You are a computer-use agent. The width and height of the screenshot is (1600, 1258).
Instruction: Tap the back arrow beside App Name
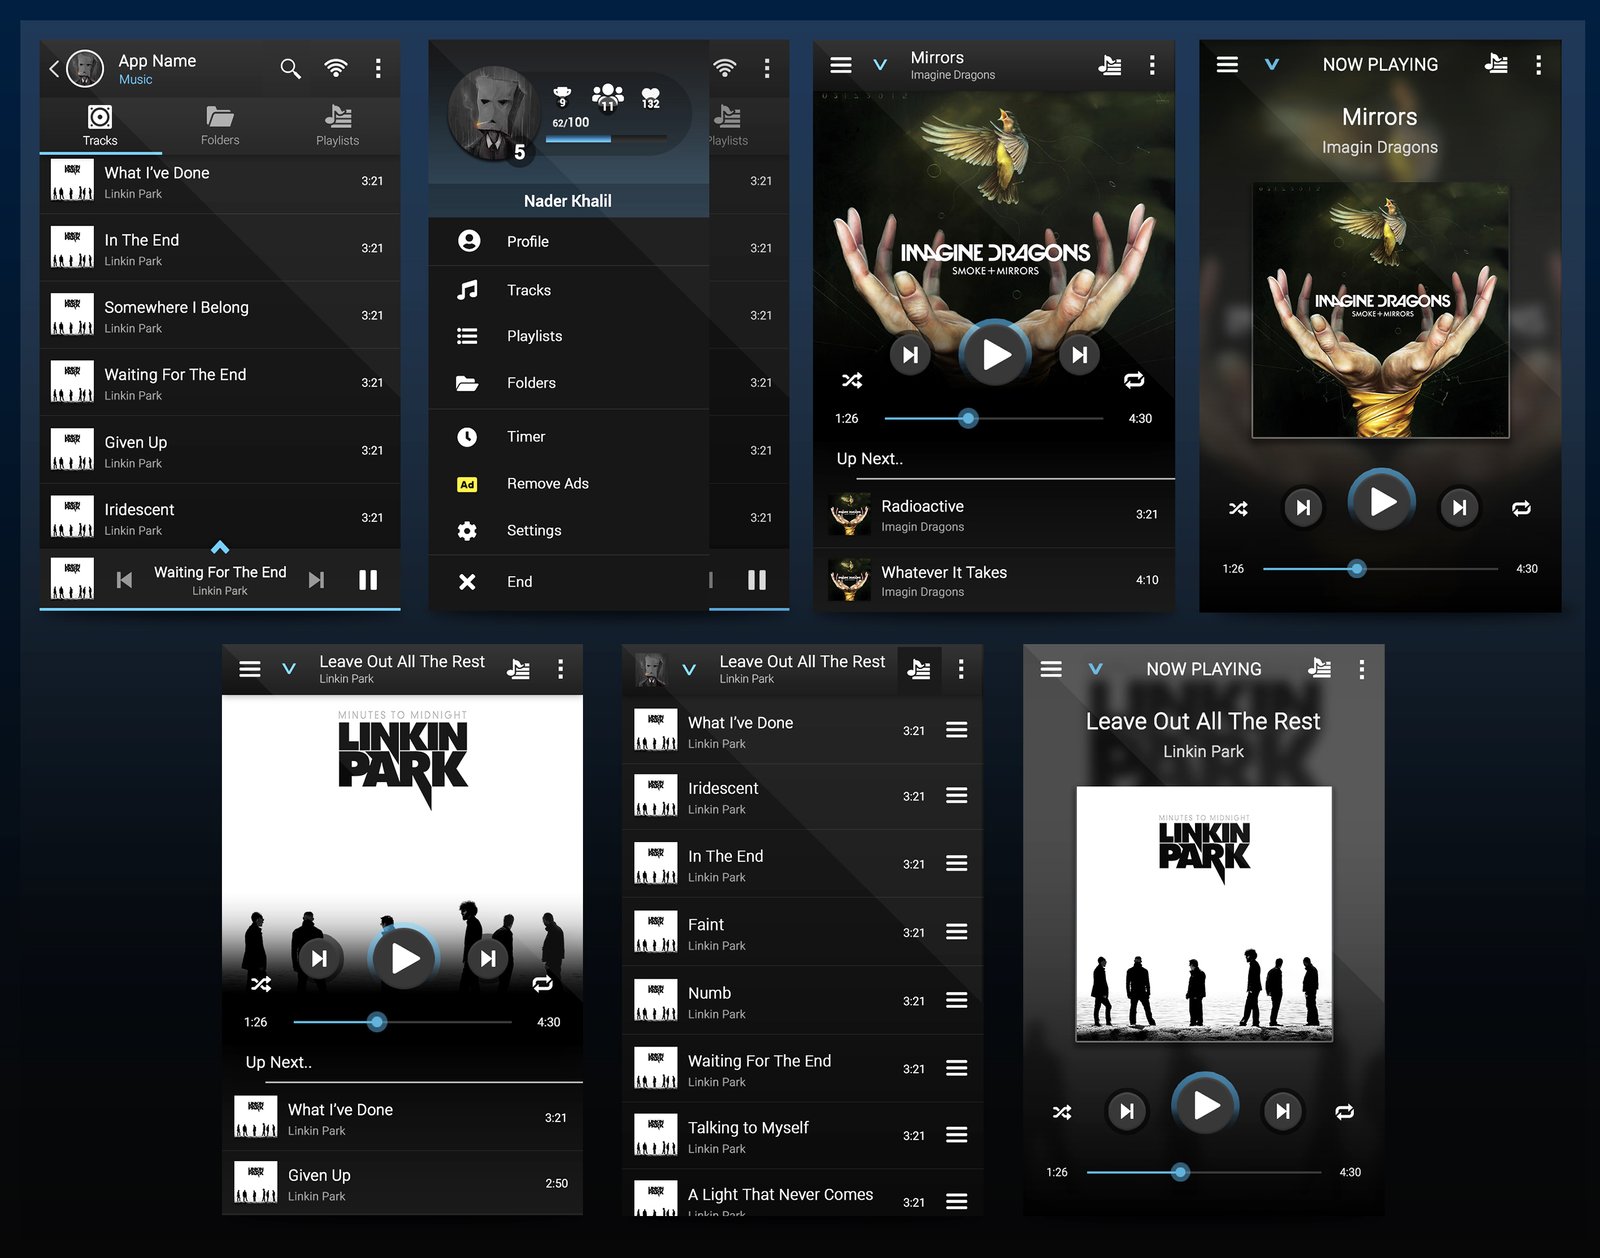[x=54, y=68]
